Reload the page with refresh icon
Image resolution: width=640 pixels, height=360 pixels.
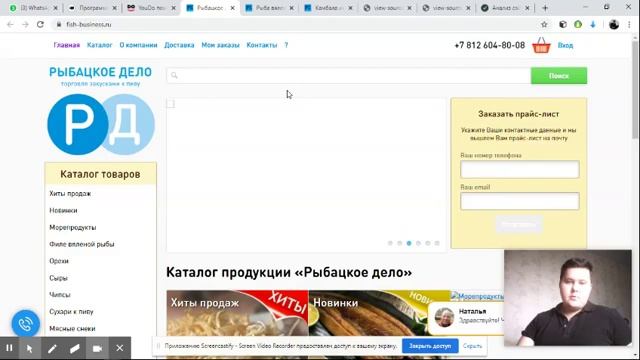click(x=40, y=24)
